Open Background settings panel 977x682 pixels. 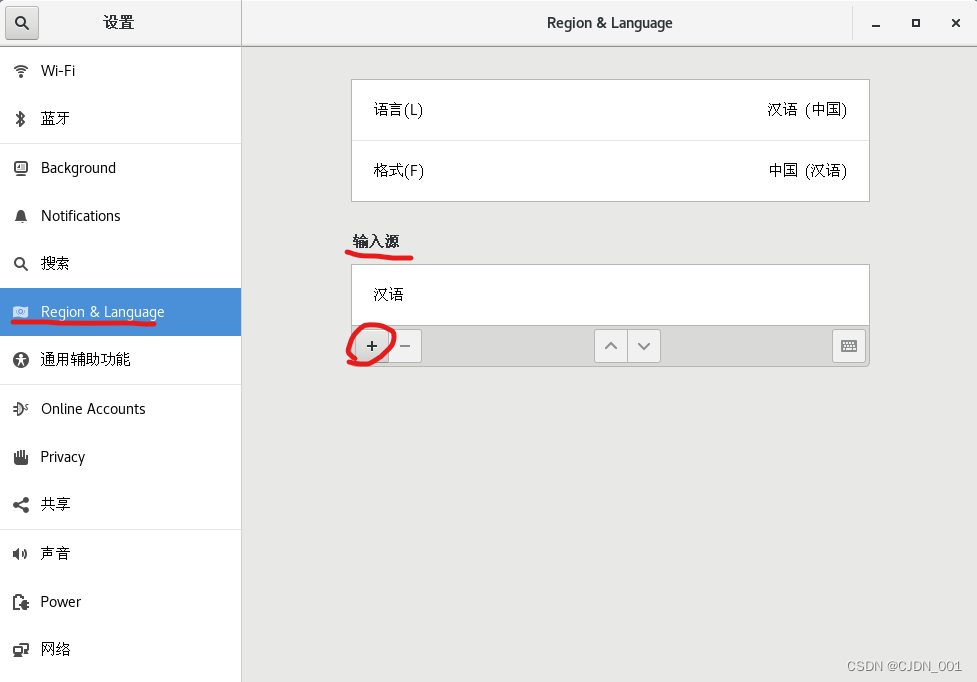(x=120, y=168)
